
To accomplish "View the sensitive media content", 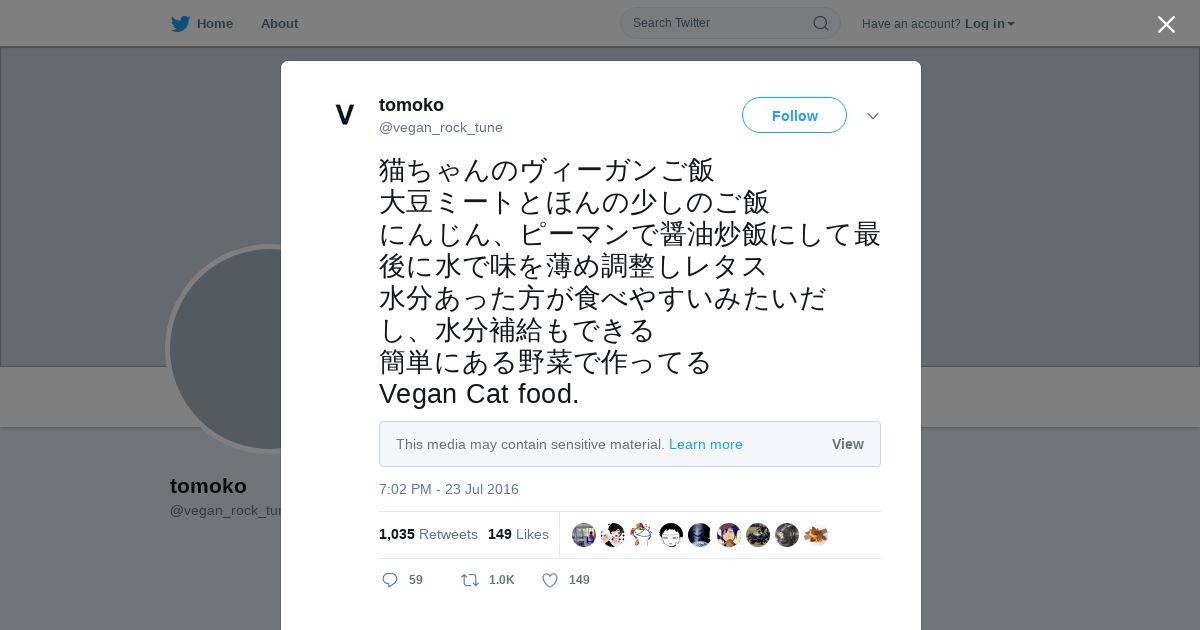I will 847,444.
